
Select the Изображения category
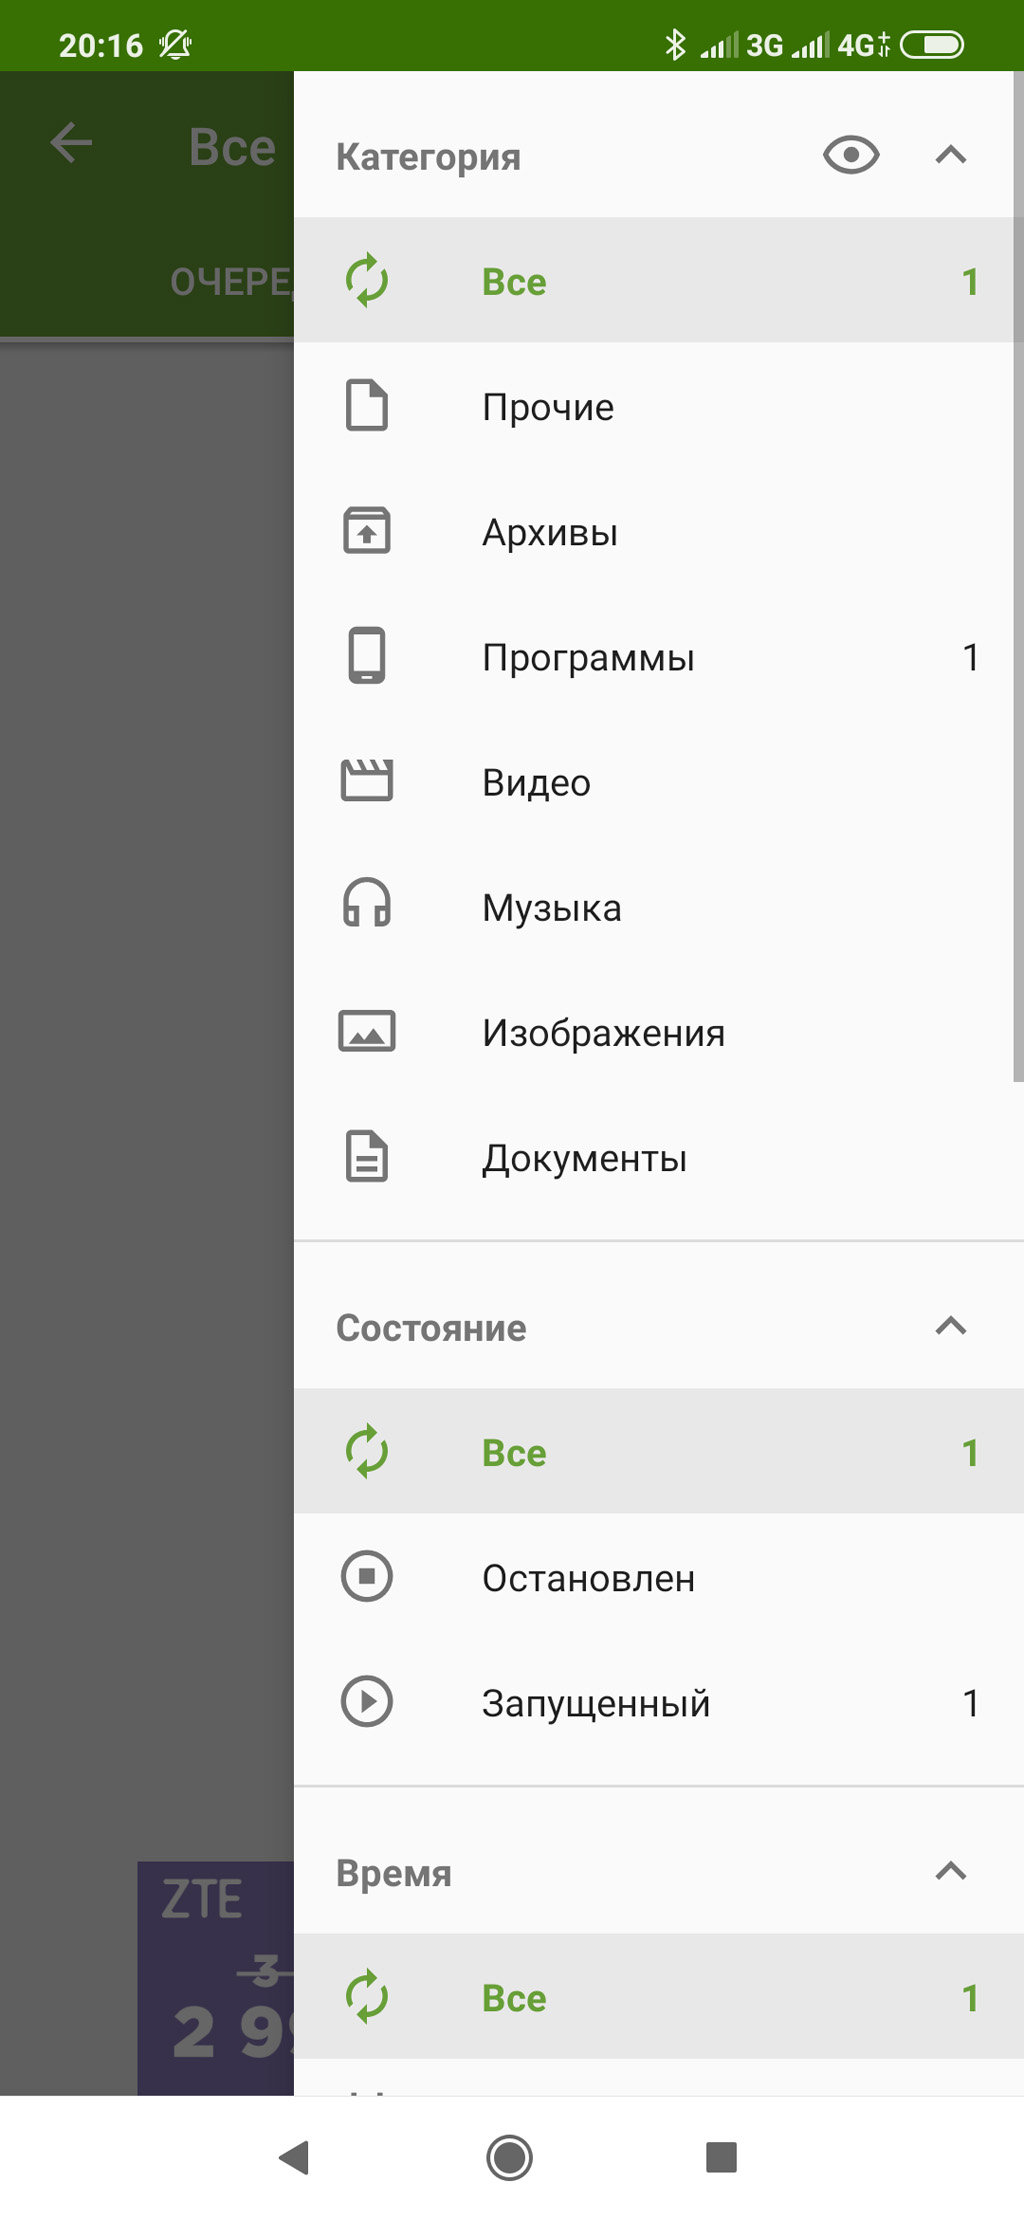coord(659,1031)
